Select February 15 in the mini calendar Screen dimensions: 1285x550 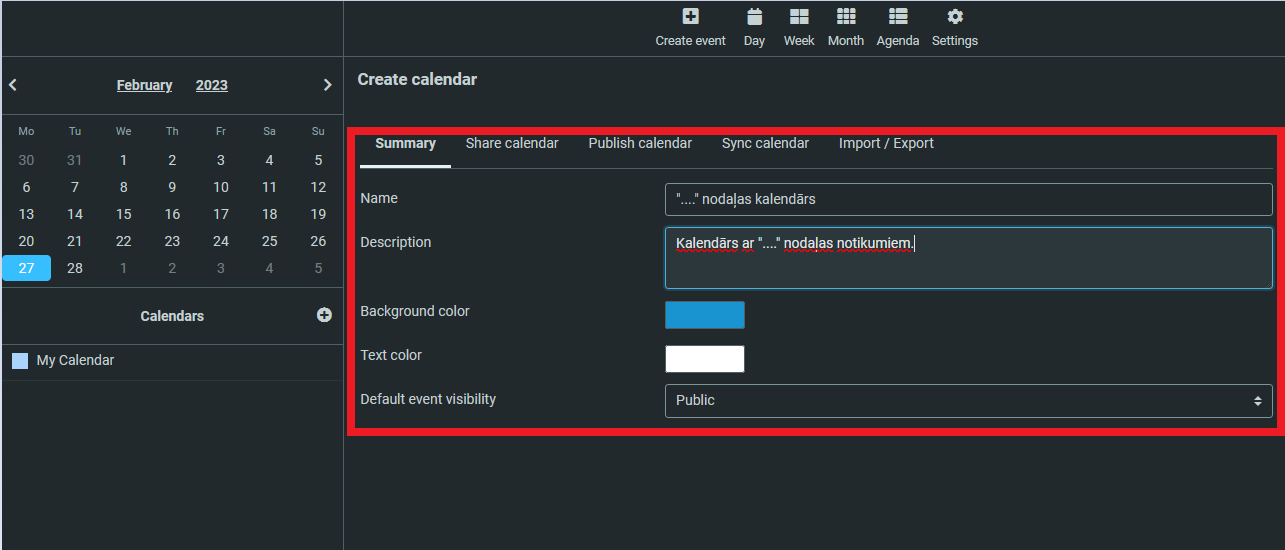[123, 214]
